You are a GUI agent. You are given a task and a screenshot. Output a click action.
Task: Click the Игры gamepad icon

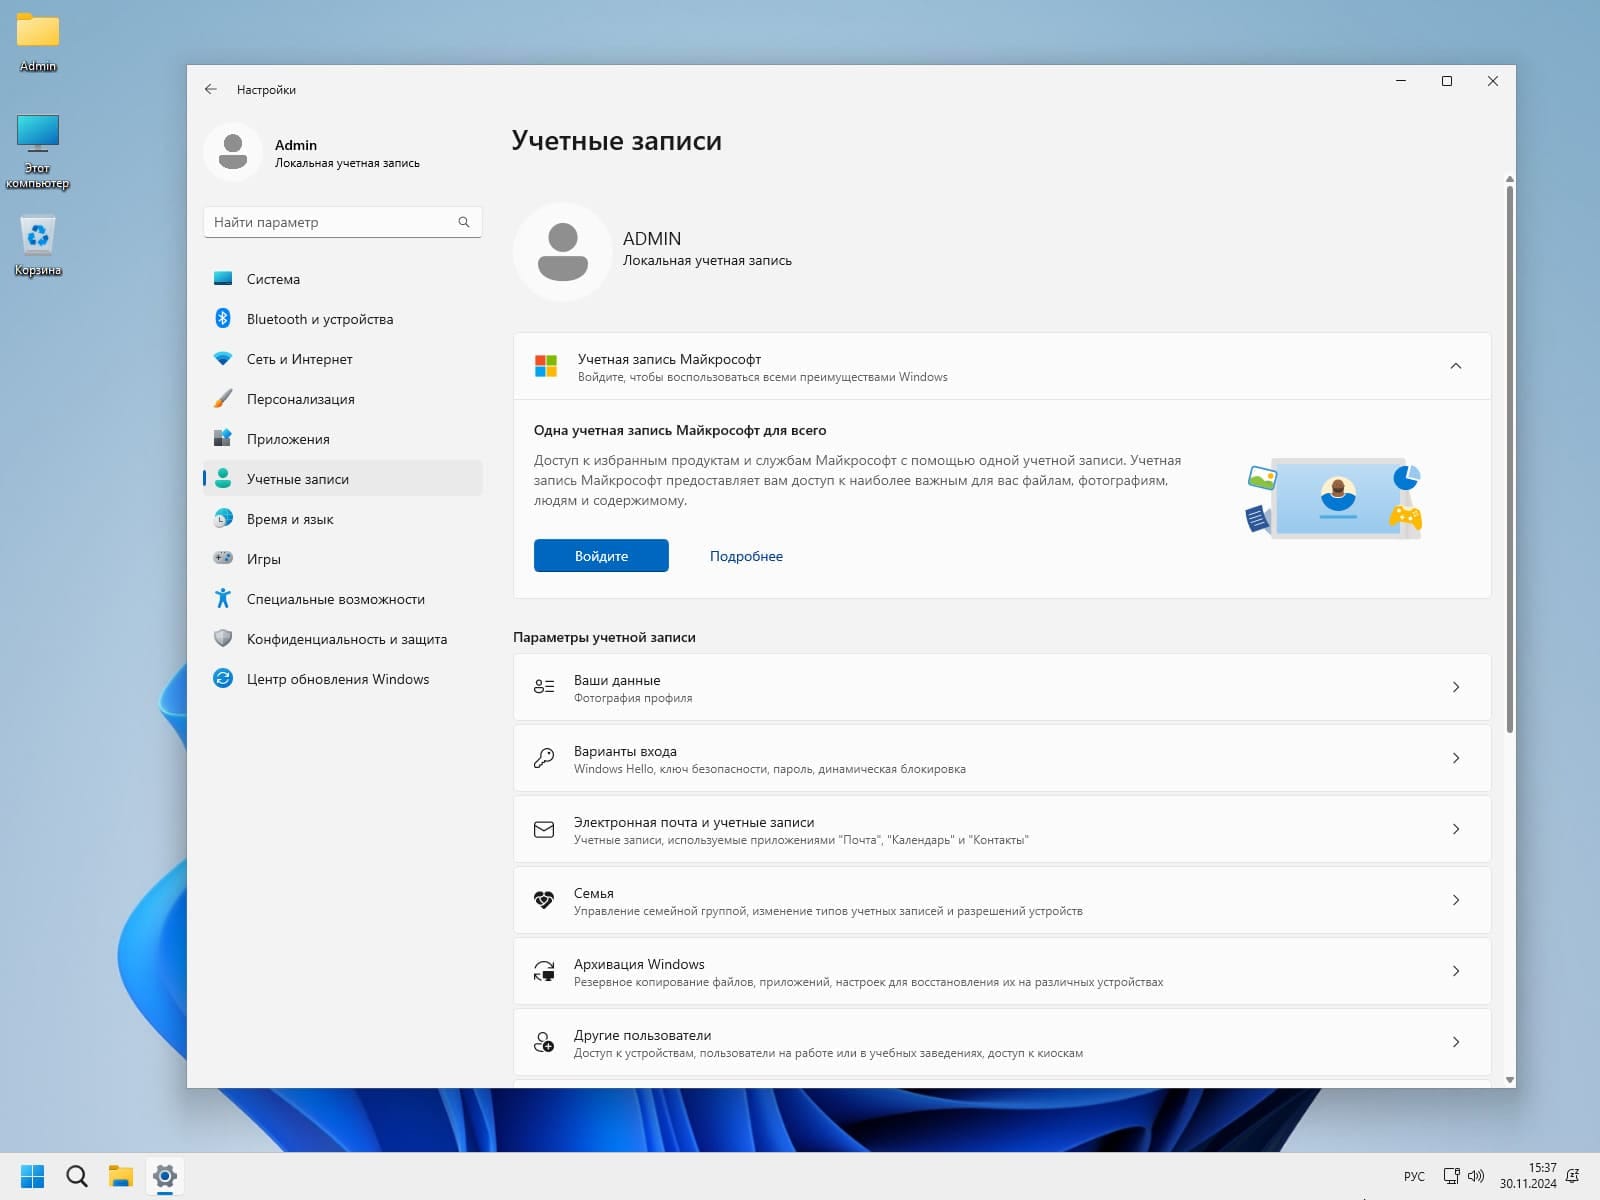(223, 559)
